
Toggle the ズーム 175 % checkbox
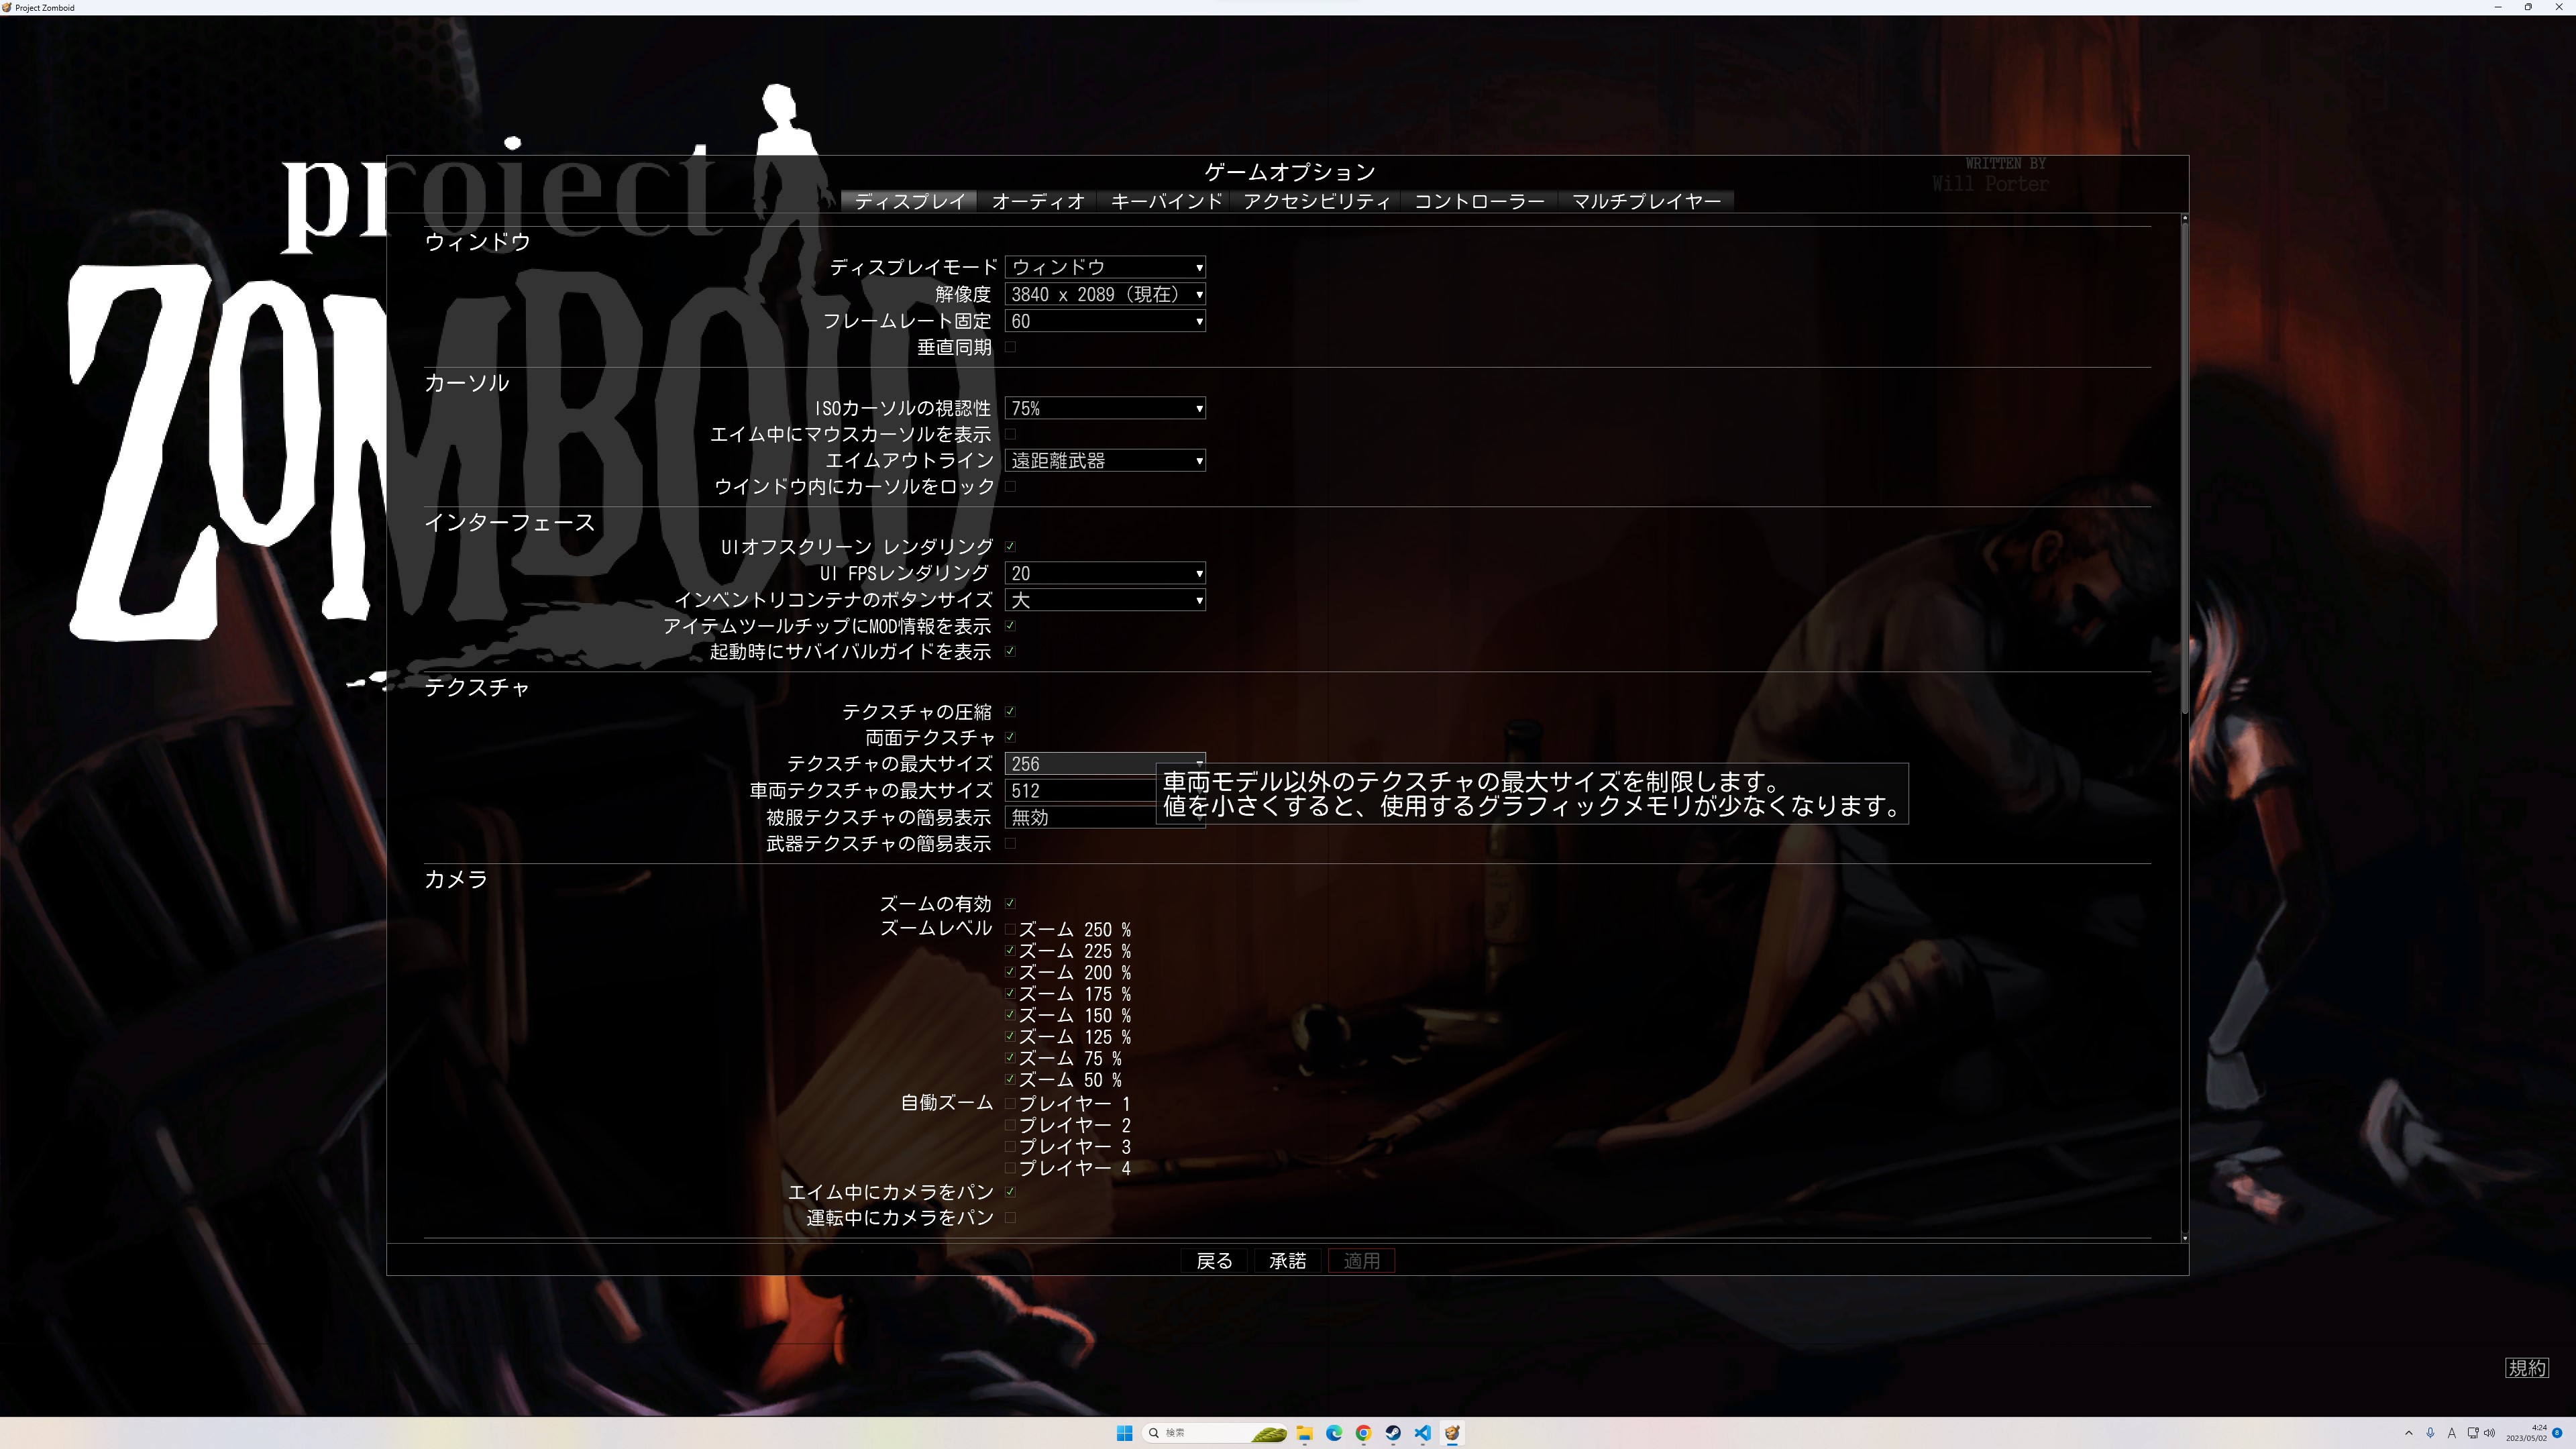(x=1010, y=994)
